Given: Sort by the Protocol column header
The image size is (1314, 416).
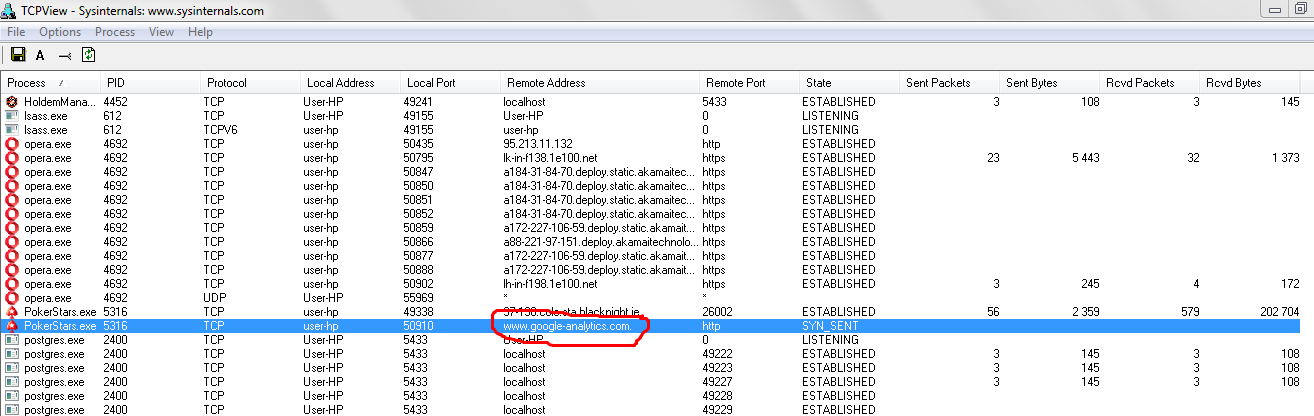Looking at the screenshot, I should [250, 83].
